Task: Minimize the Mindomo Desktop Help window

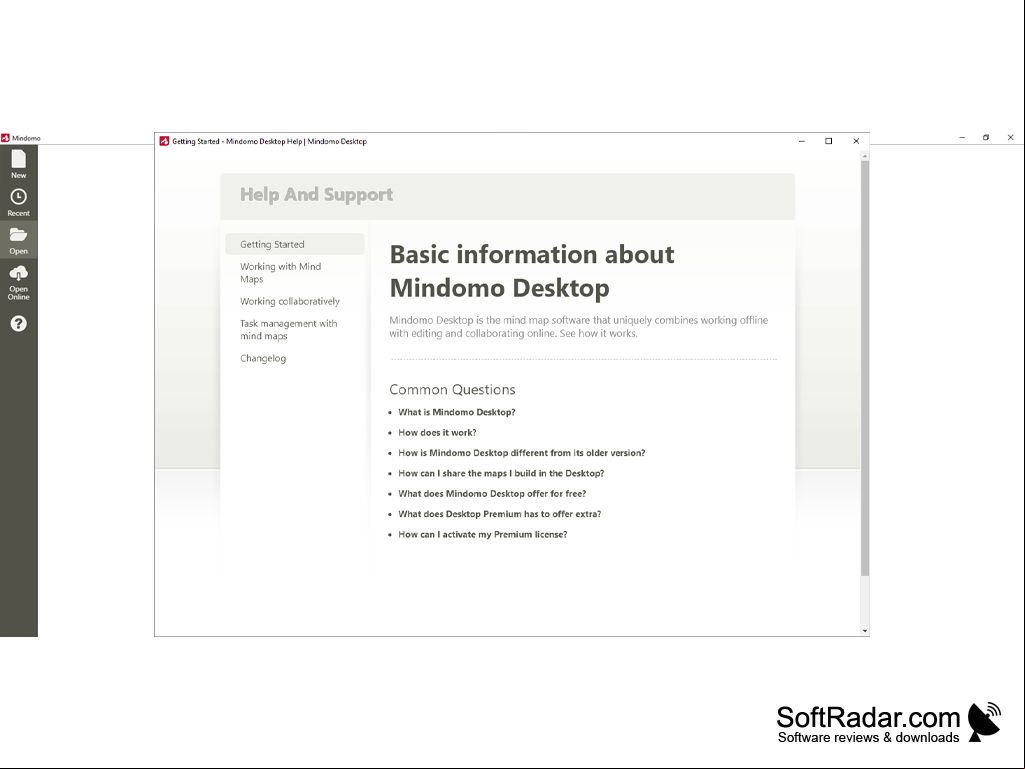Action: click(x=802, y=141)
